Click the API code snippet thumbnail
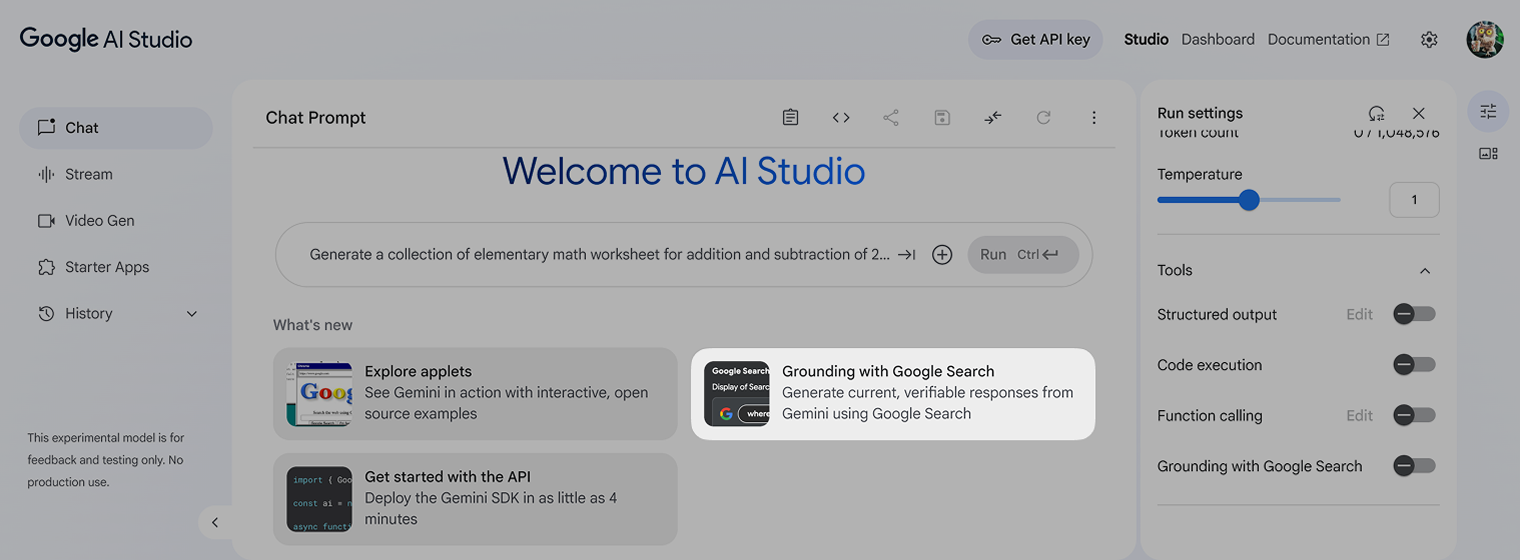Viewport: 1520px width, 560px height. coord(319,499)
